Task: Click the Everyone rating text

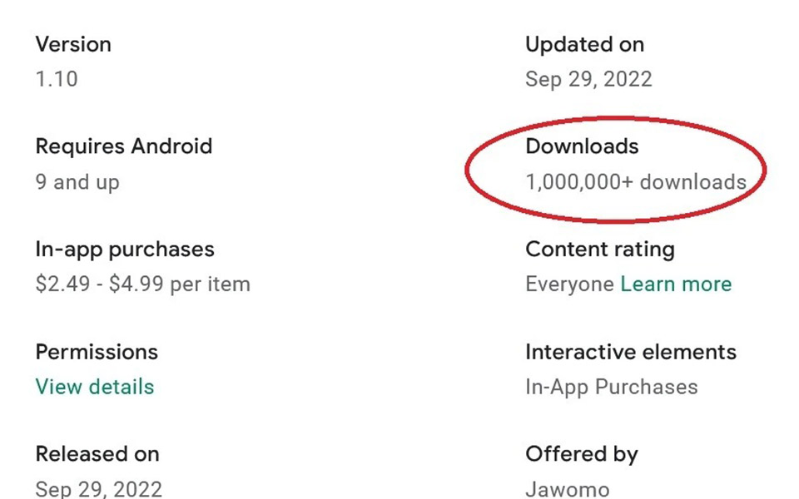Action: click(569, 284)
